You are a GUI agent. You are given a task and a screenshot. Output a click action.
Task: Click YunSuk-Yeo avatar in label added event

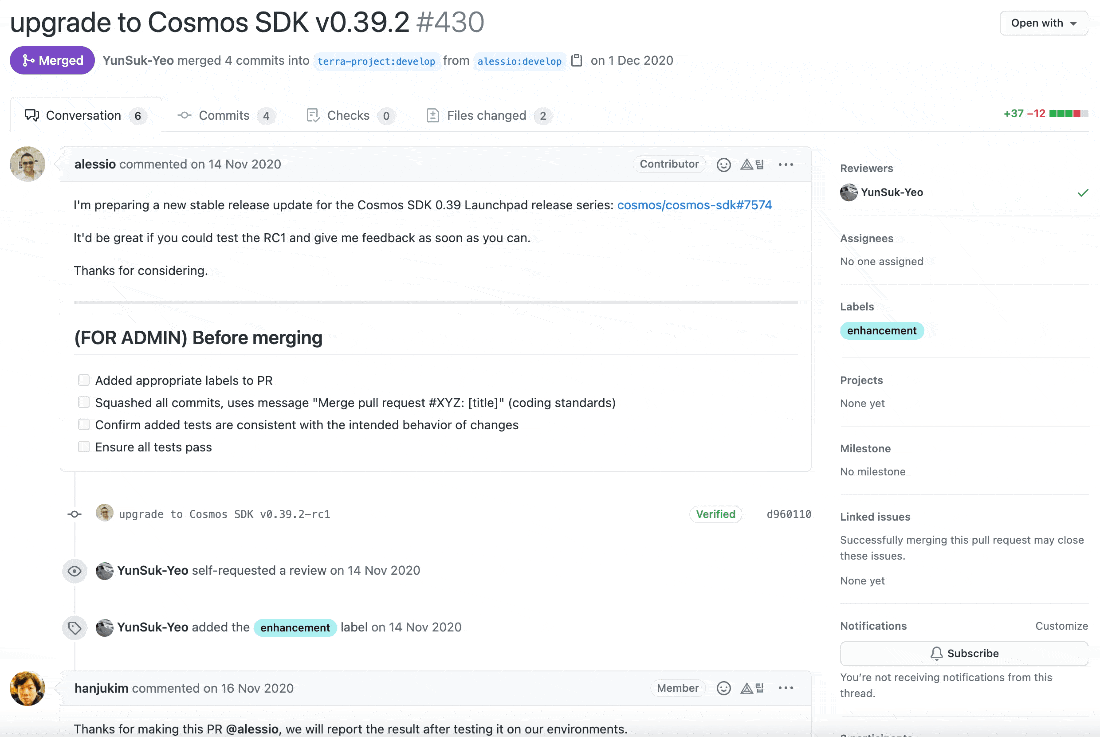[105, 628]
